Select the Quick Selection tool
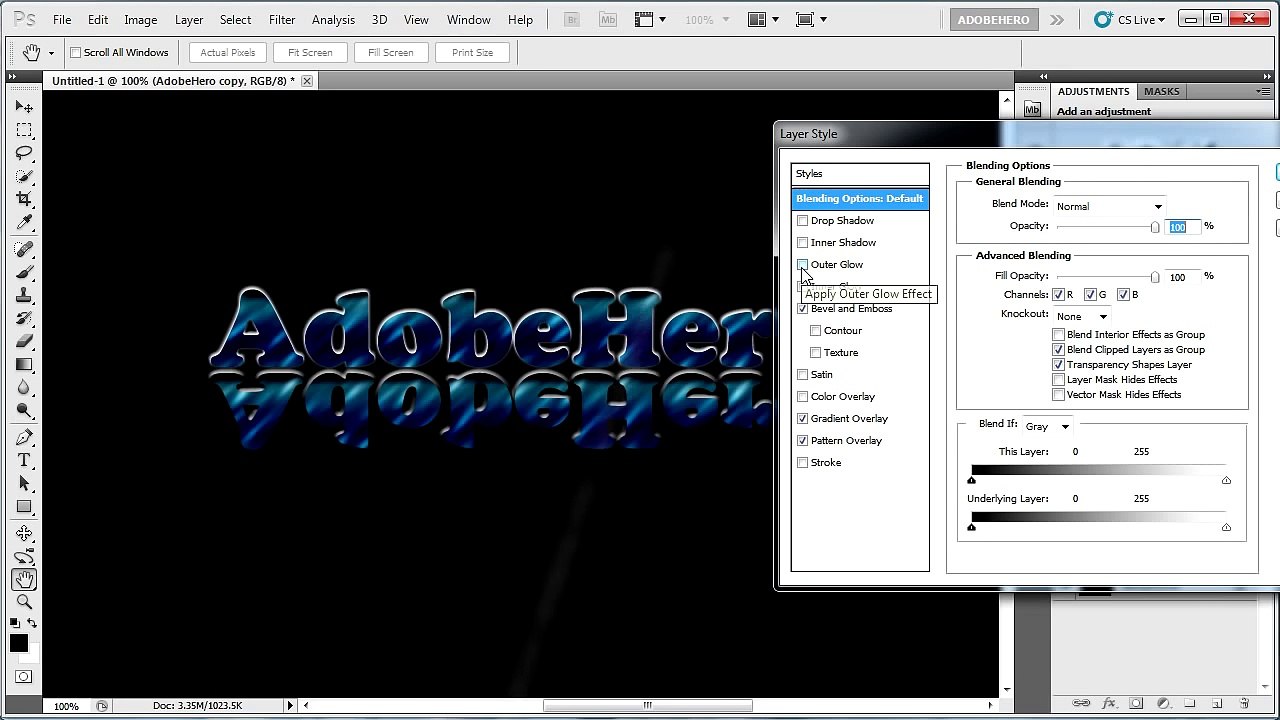The image size is (1280, 720). coord(24,176)
